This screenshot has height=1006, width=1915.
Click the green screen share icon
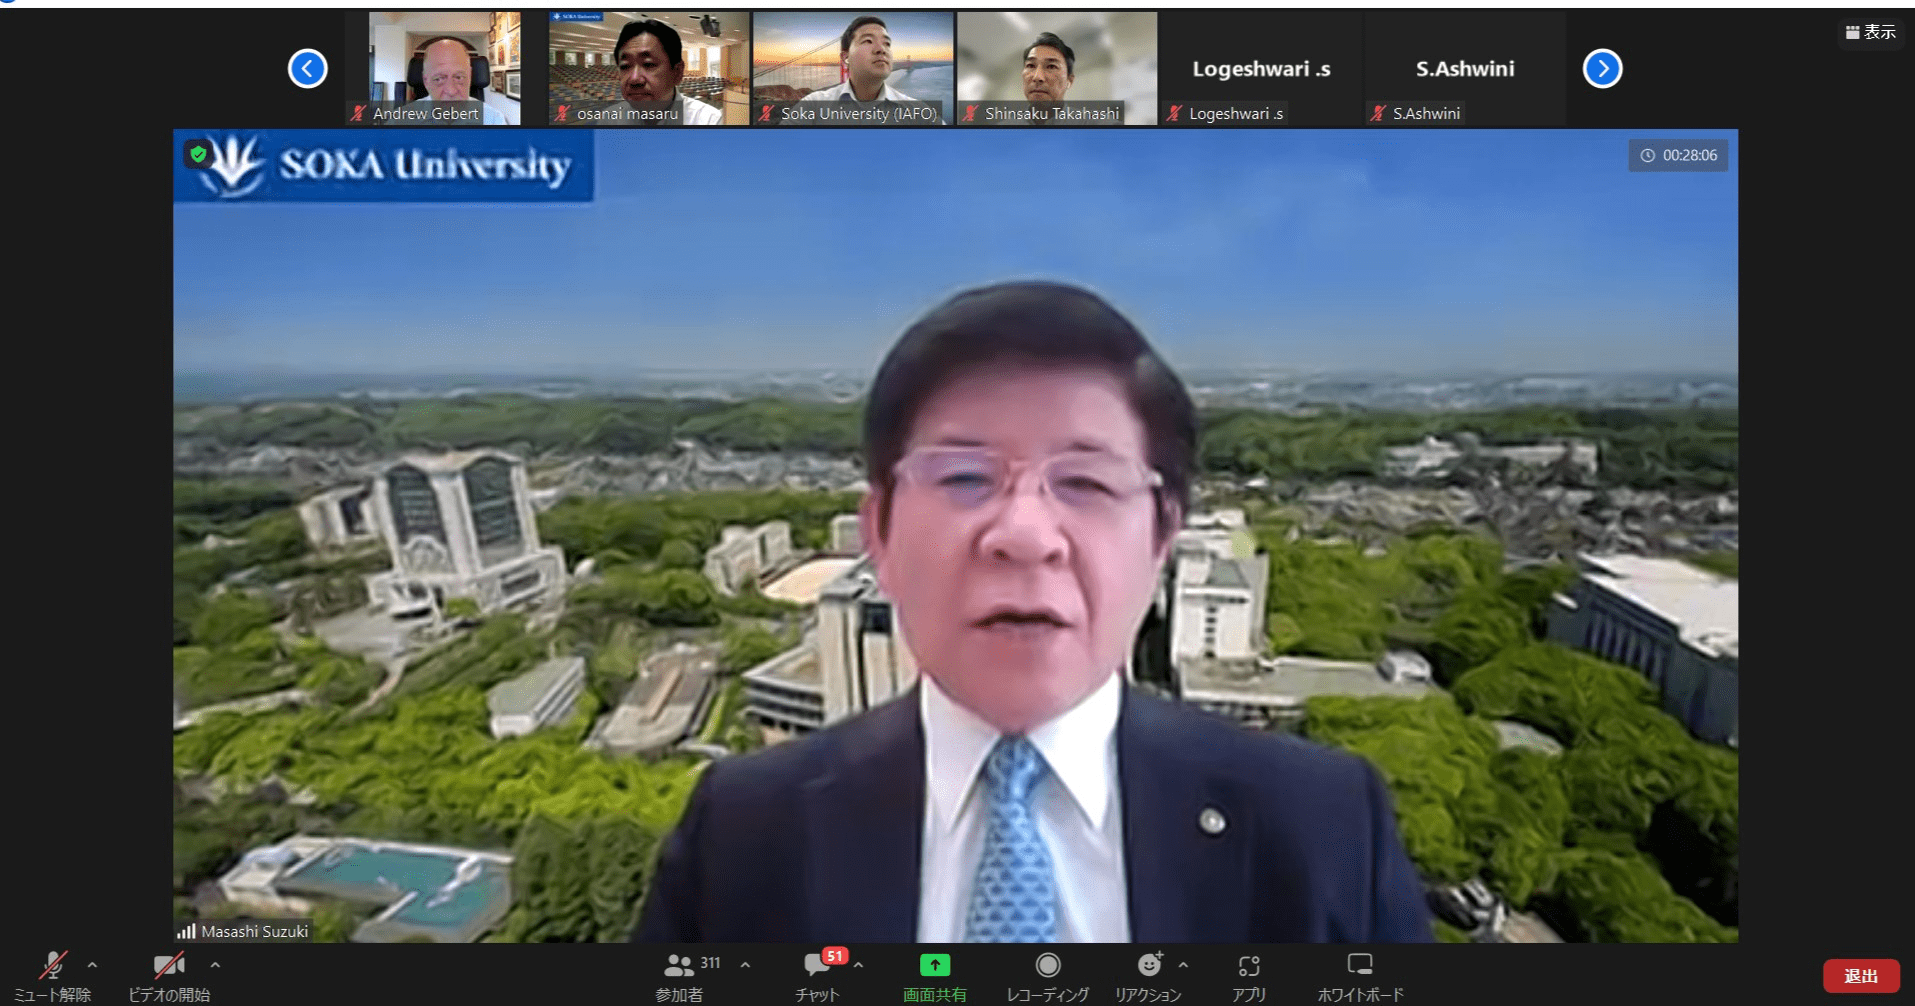(x=934, y=965)
